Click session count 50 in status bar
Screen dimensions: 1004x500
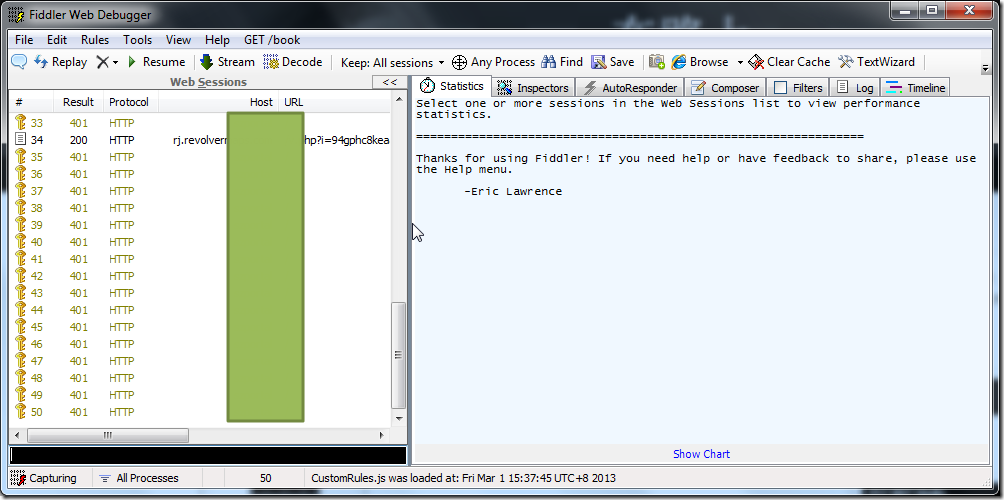[x=265, y=478]
